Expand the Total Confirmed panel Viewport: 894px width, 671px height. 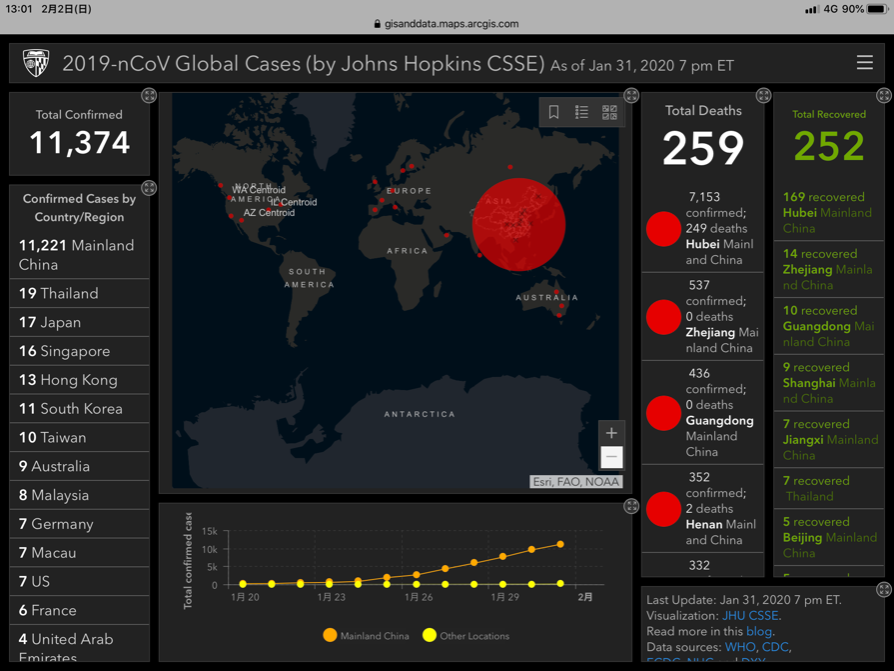149,95
